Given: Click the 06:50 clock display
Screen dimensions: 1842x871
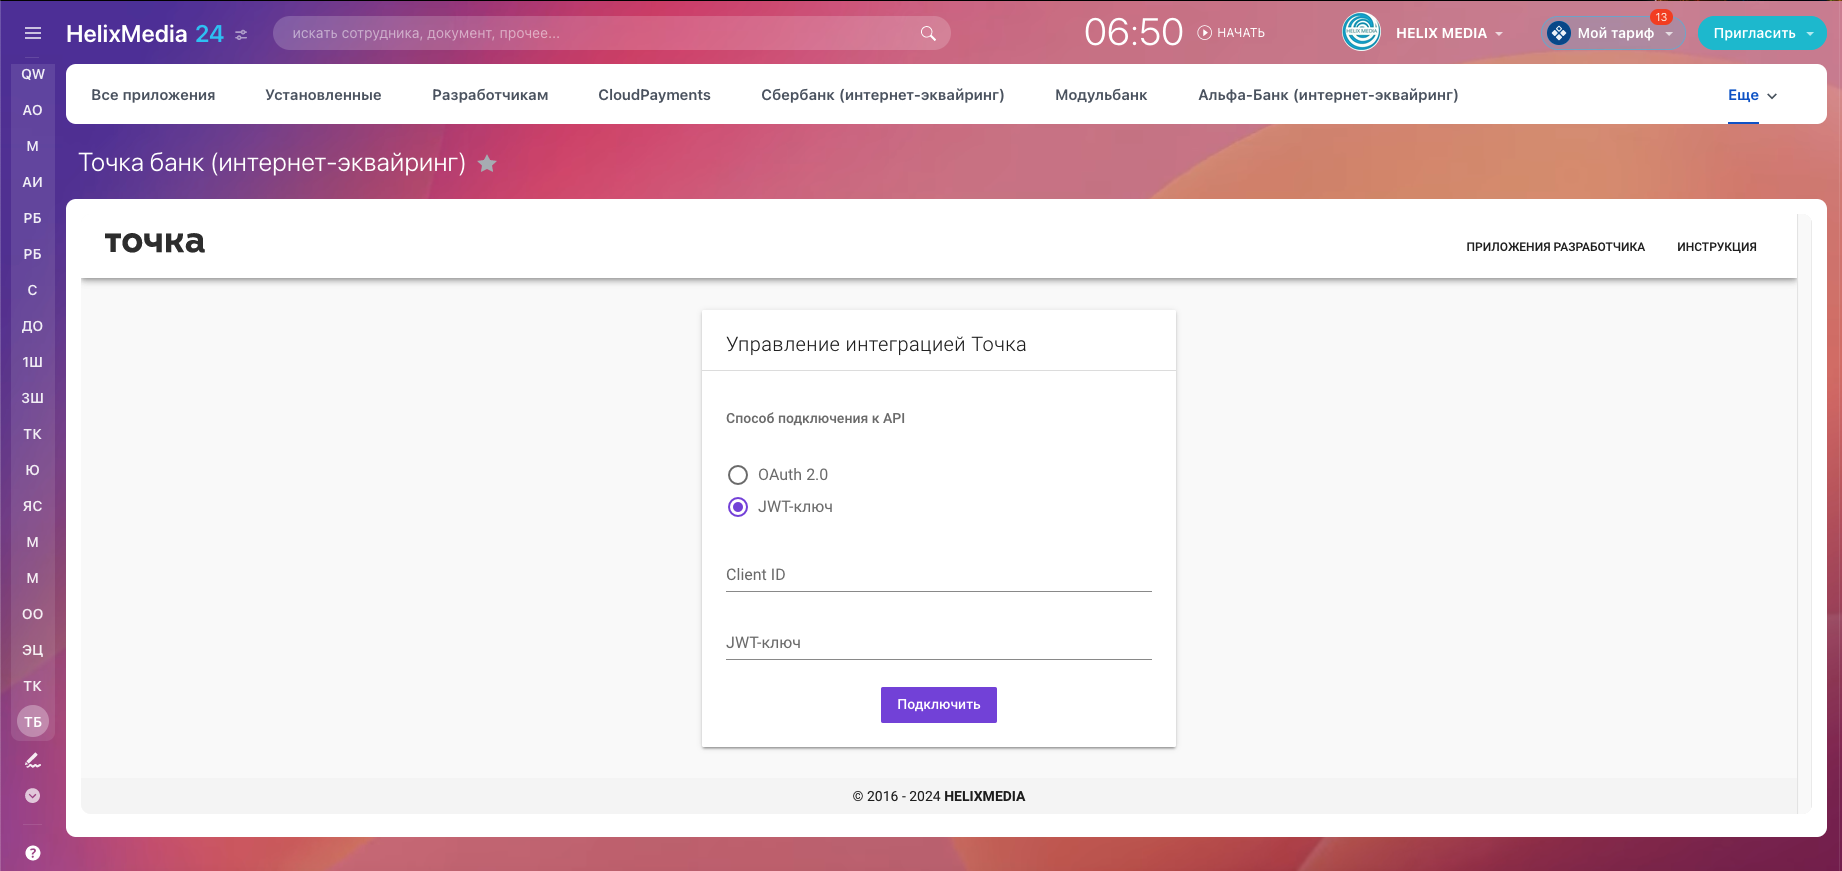Looking at the screenshot, I should tap(1133, 33).
